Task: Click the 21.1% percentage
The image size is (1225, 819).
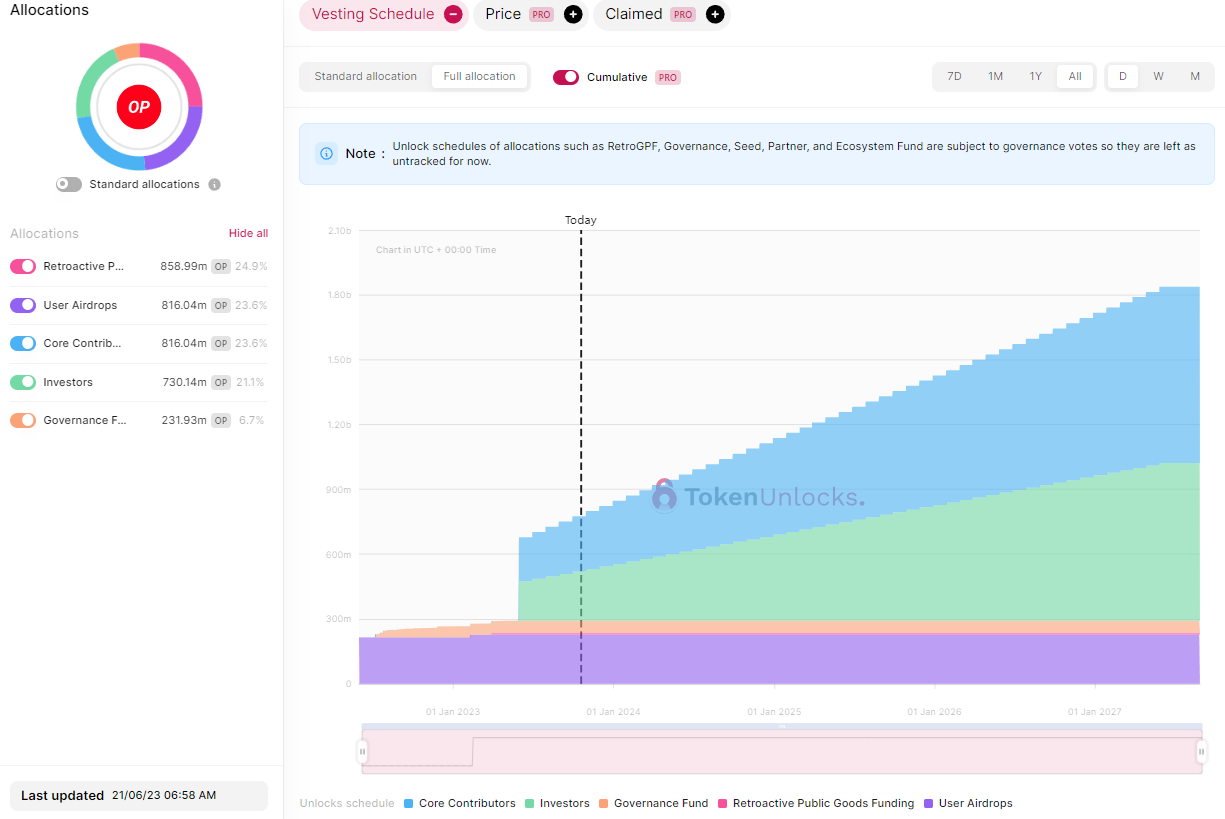Action: [251, 382]
